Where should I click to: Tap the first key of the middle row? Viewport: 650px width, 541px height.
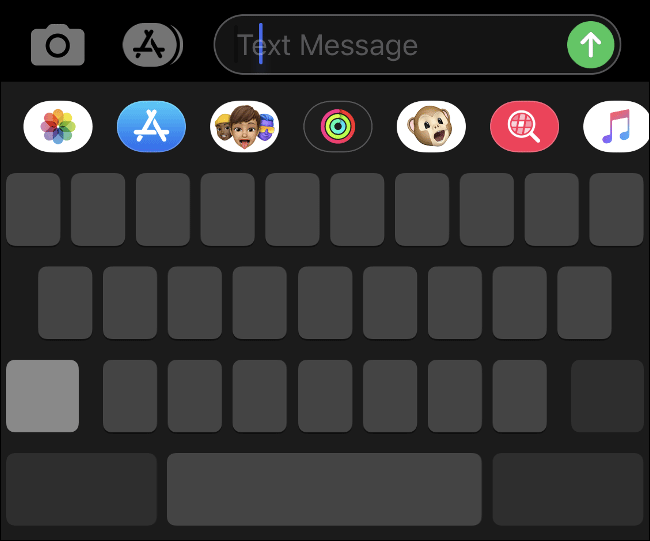point(65,303)
